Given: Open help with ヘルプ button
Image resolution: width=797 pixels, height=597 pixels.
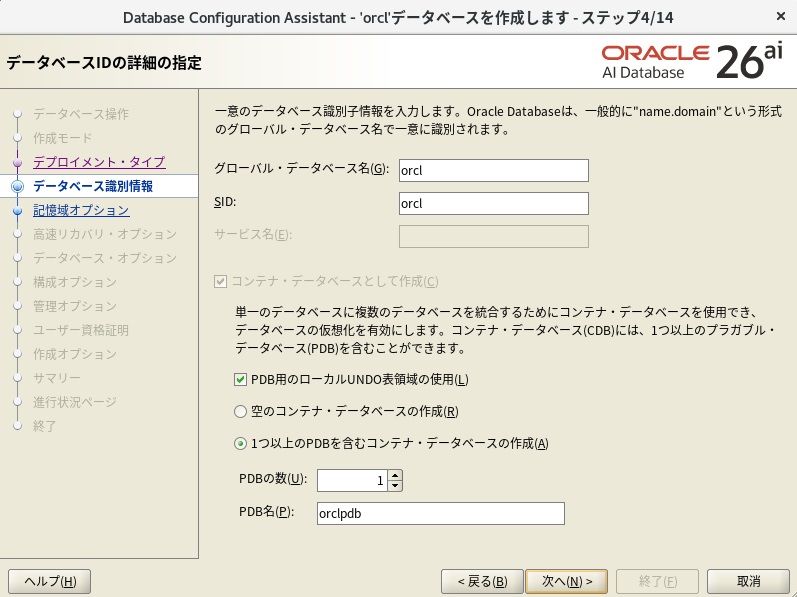Looking at the screenshot, I should (50, 581).
